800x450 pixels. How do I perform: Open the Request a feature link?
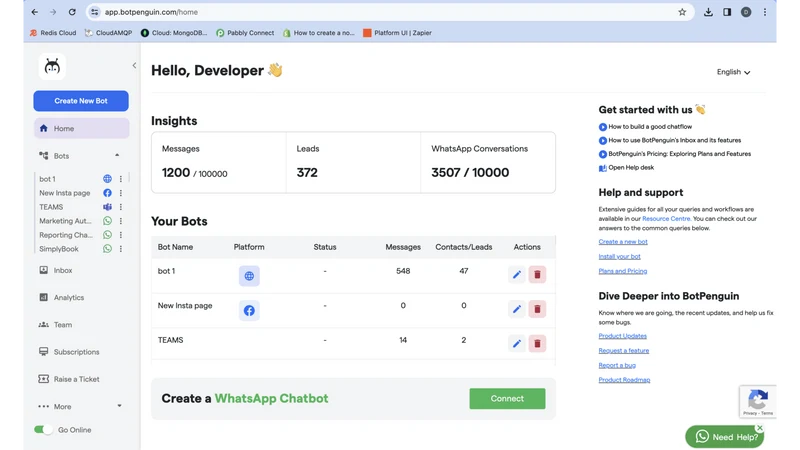pyautogui.click(x=623, y=351)
